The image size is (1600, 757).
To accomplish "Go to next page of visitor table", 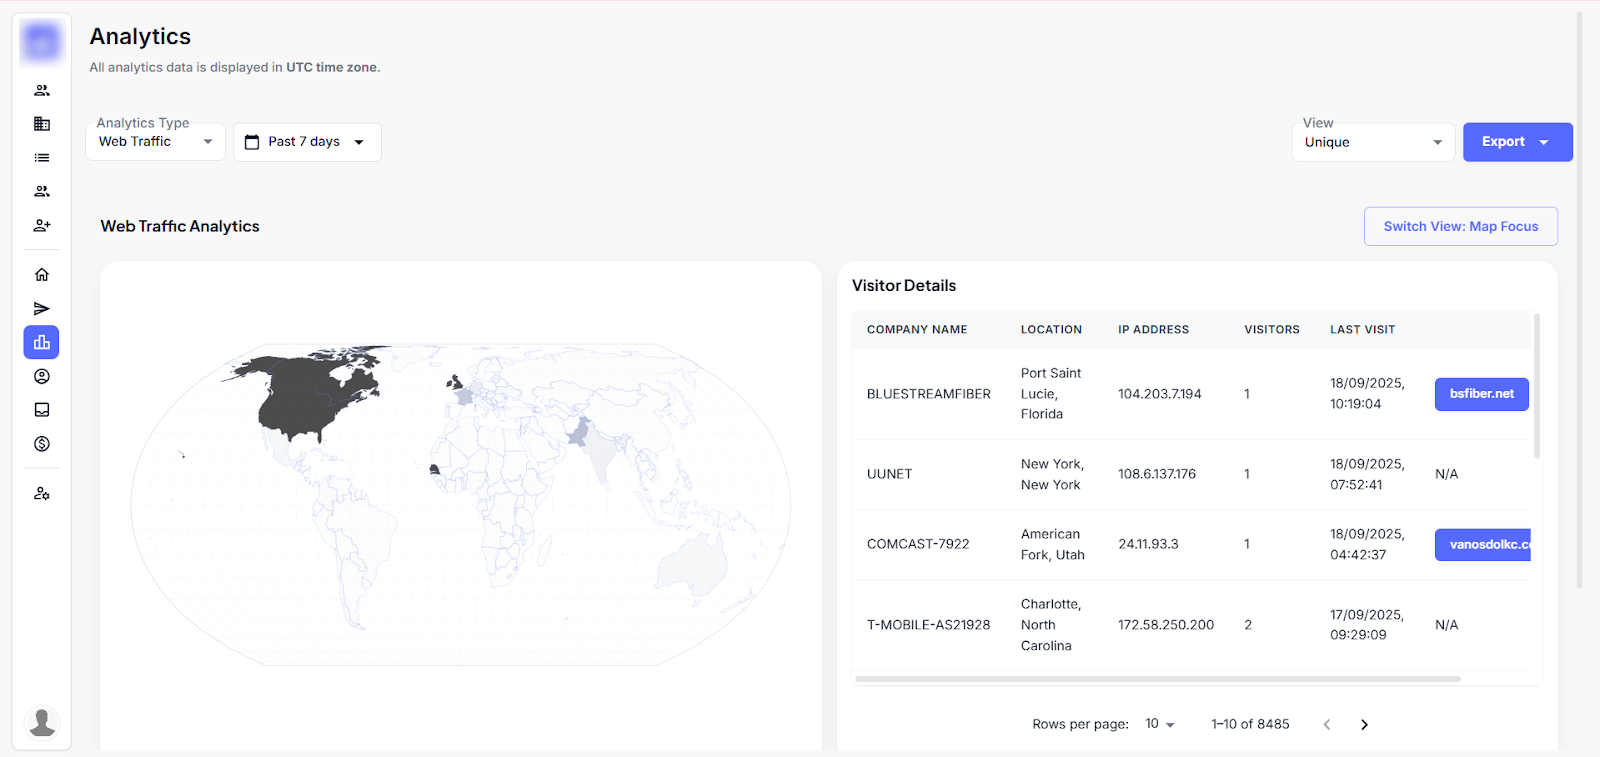I will (1364, 725).
